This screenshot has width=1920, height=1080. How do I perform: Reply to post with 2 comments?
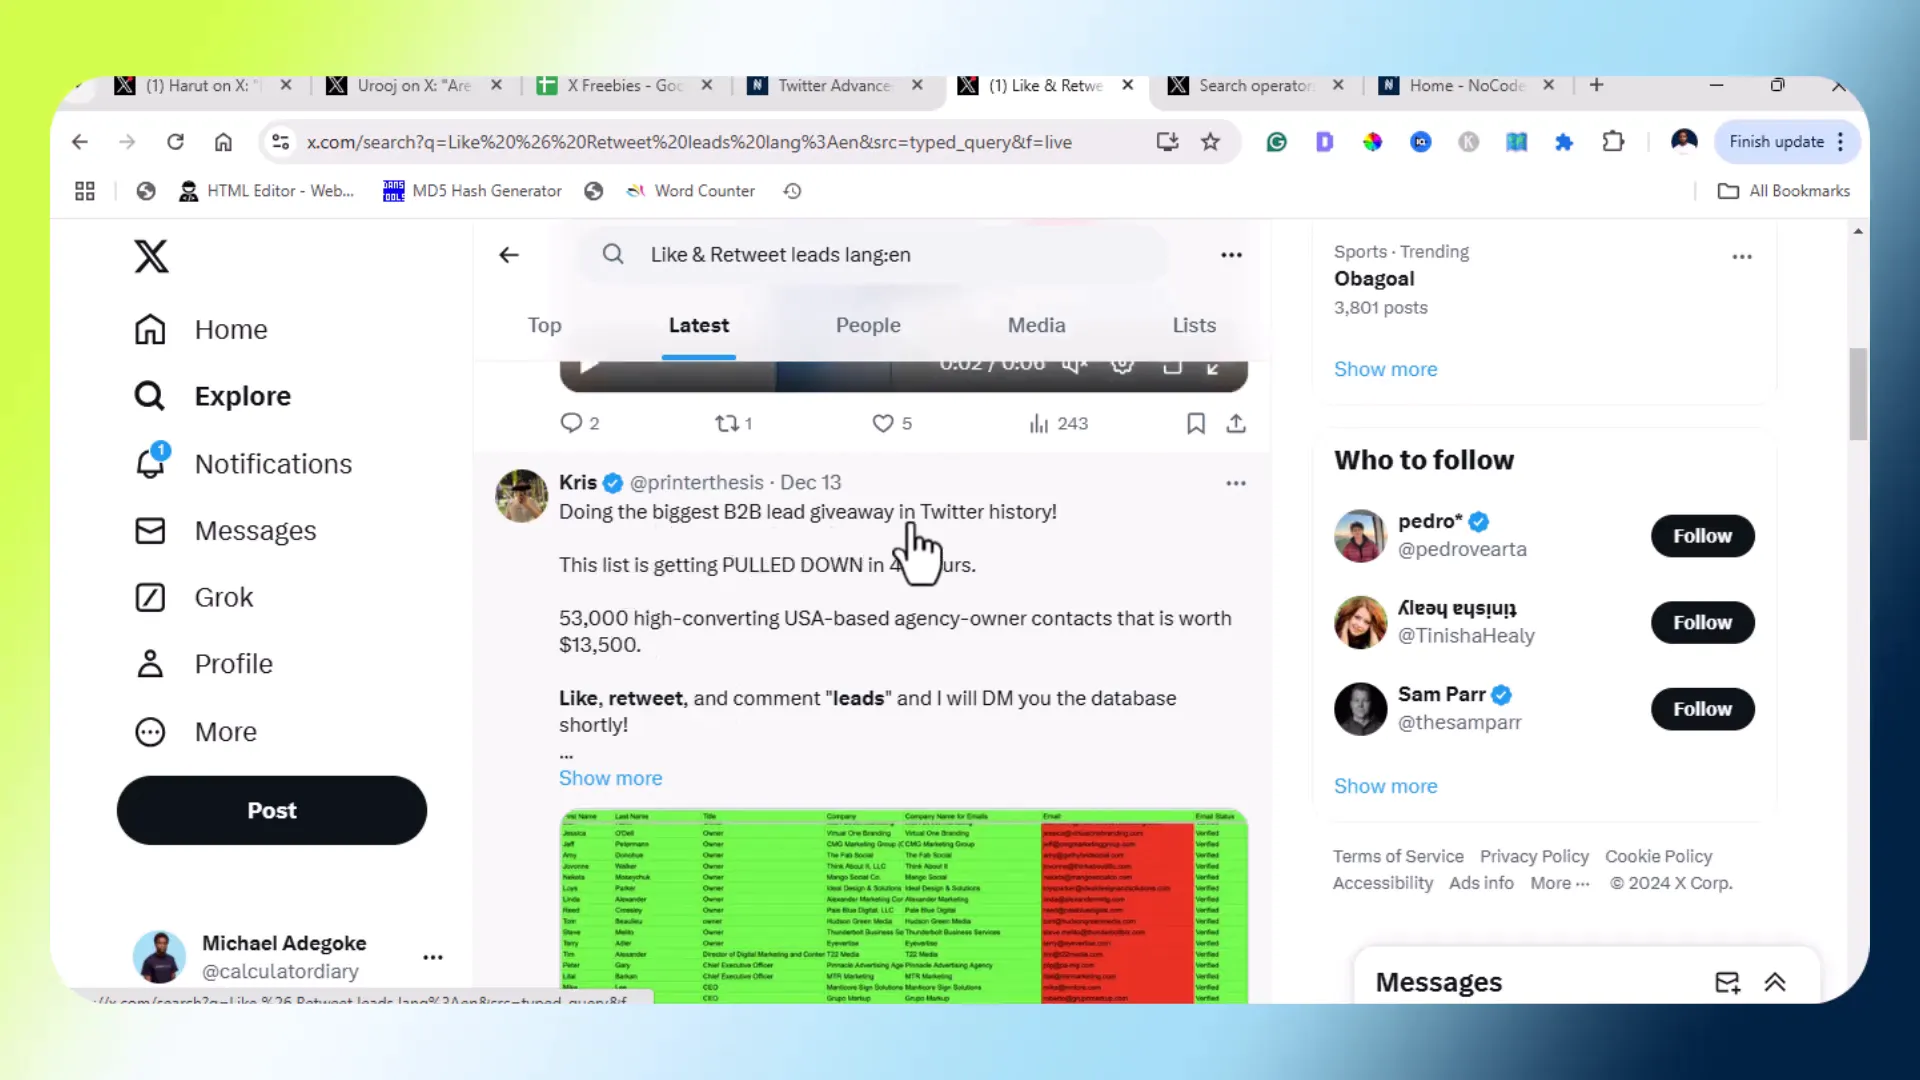pos(580,423)
